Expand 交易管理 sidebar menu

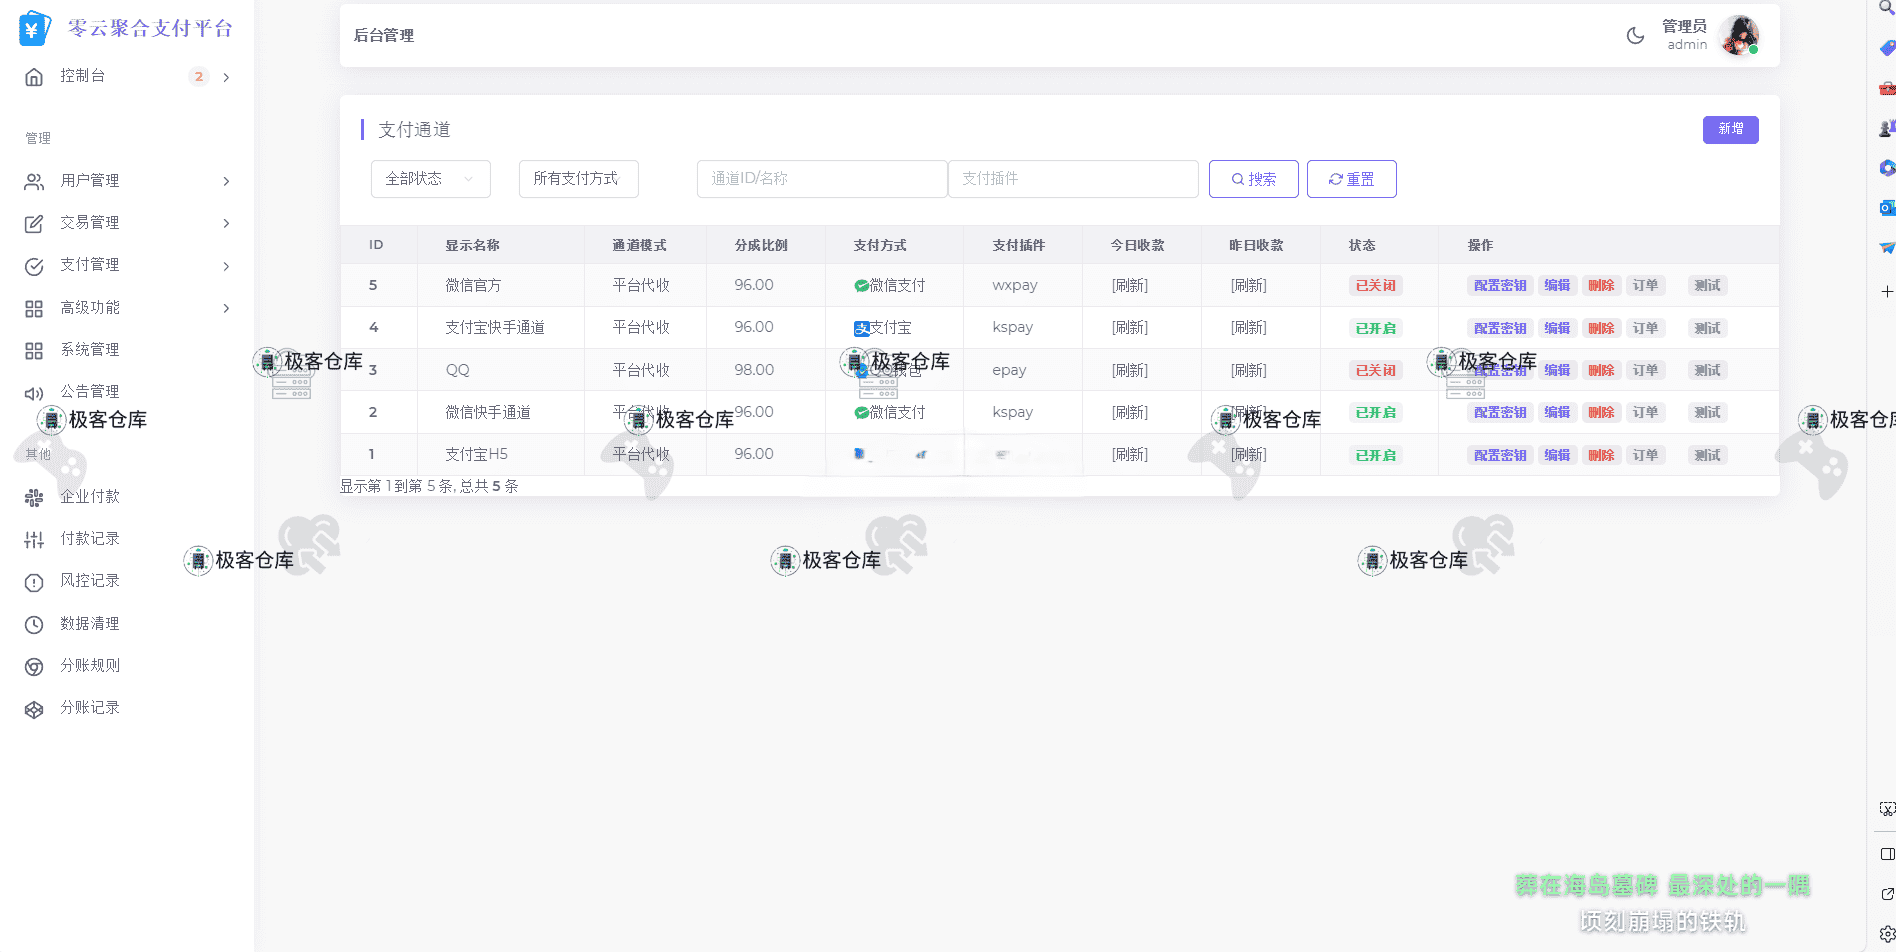coord(128,223)
